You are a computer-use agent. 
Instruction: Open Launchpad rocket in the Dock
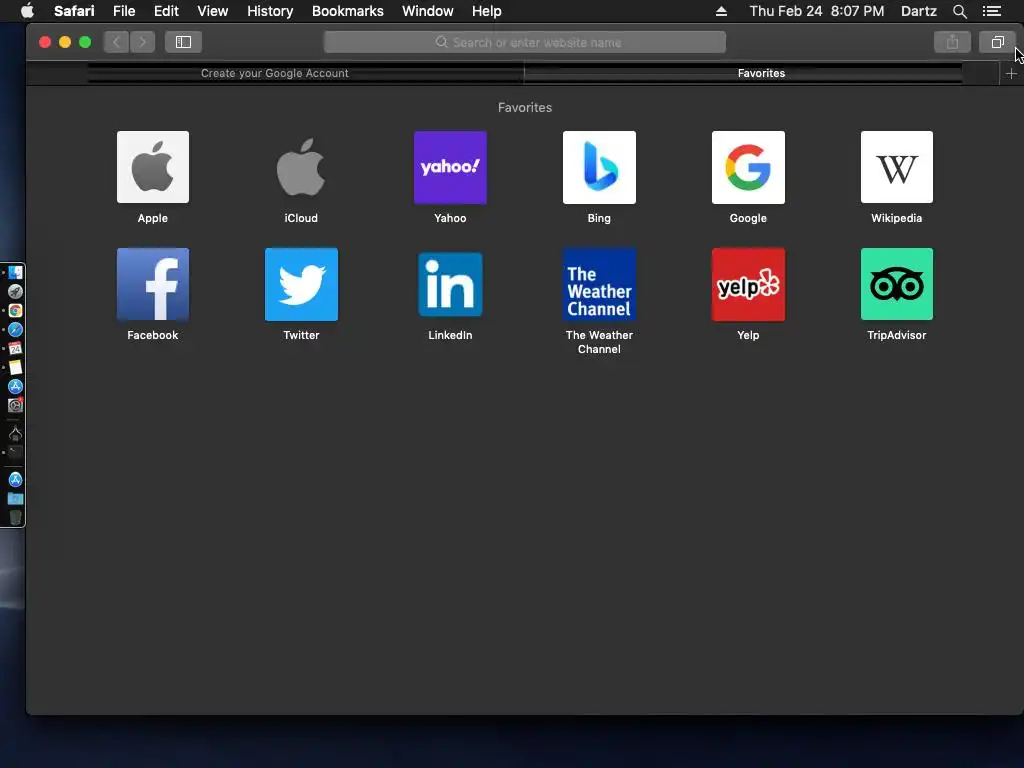click(15, 291)
